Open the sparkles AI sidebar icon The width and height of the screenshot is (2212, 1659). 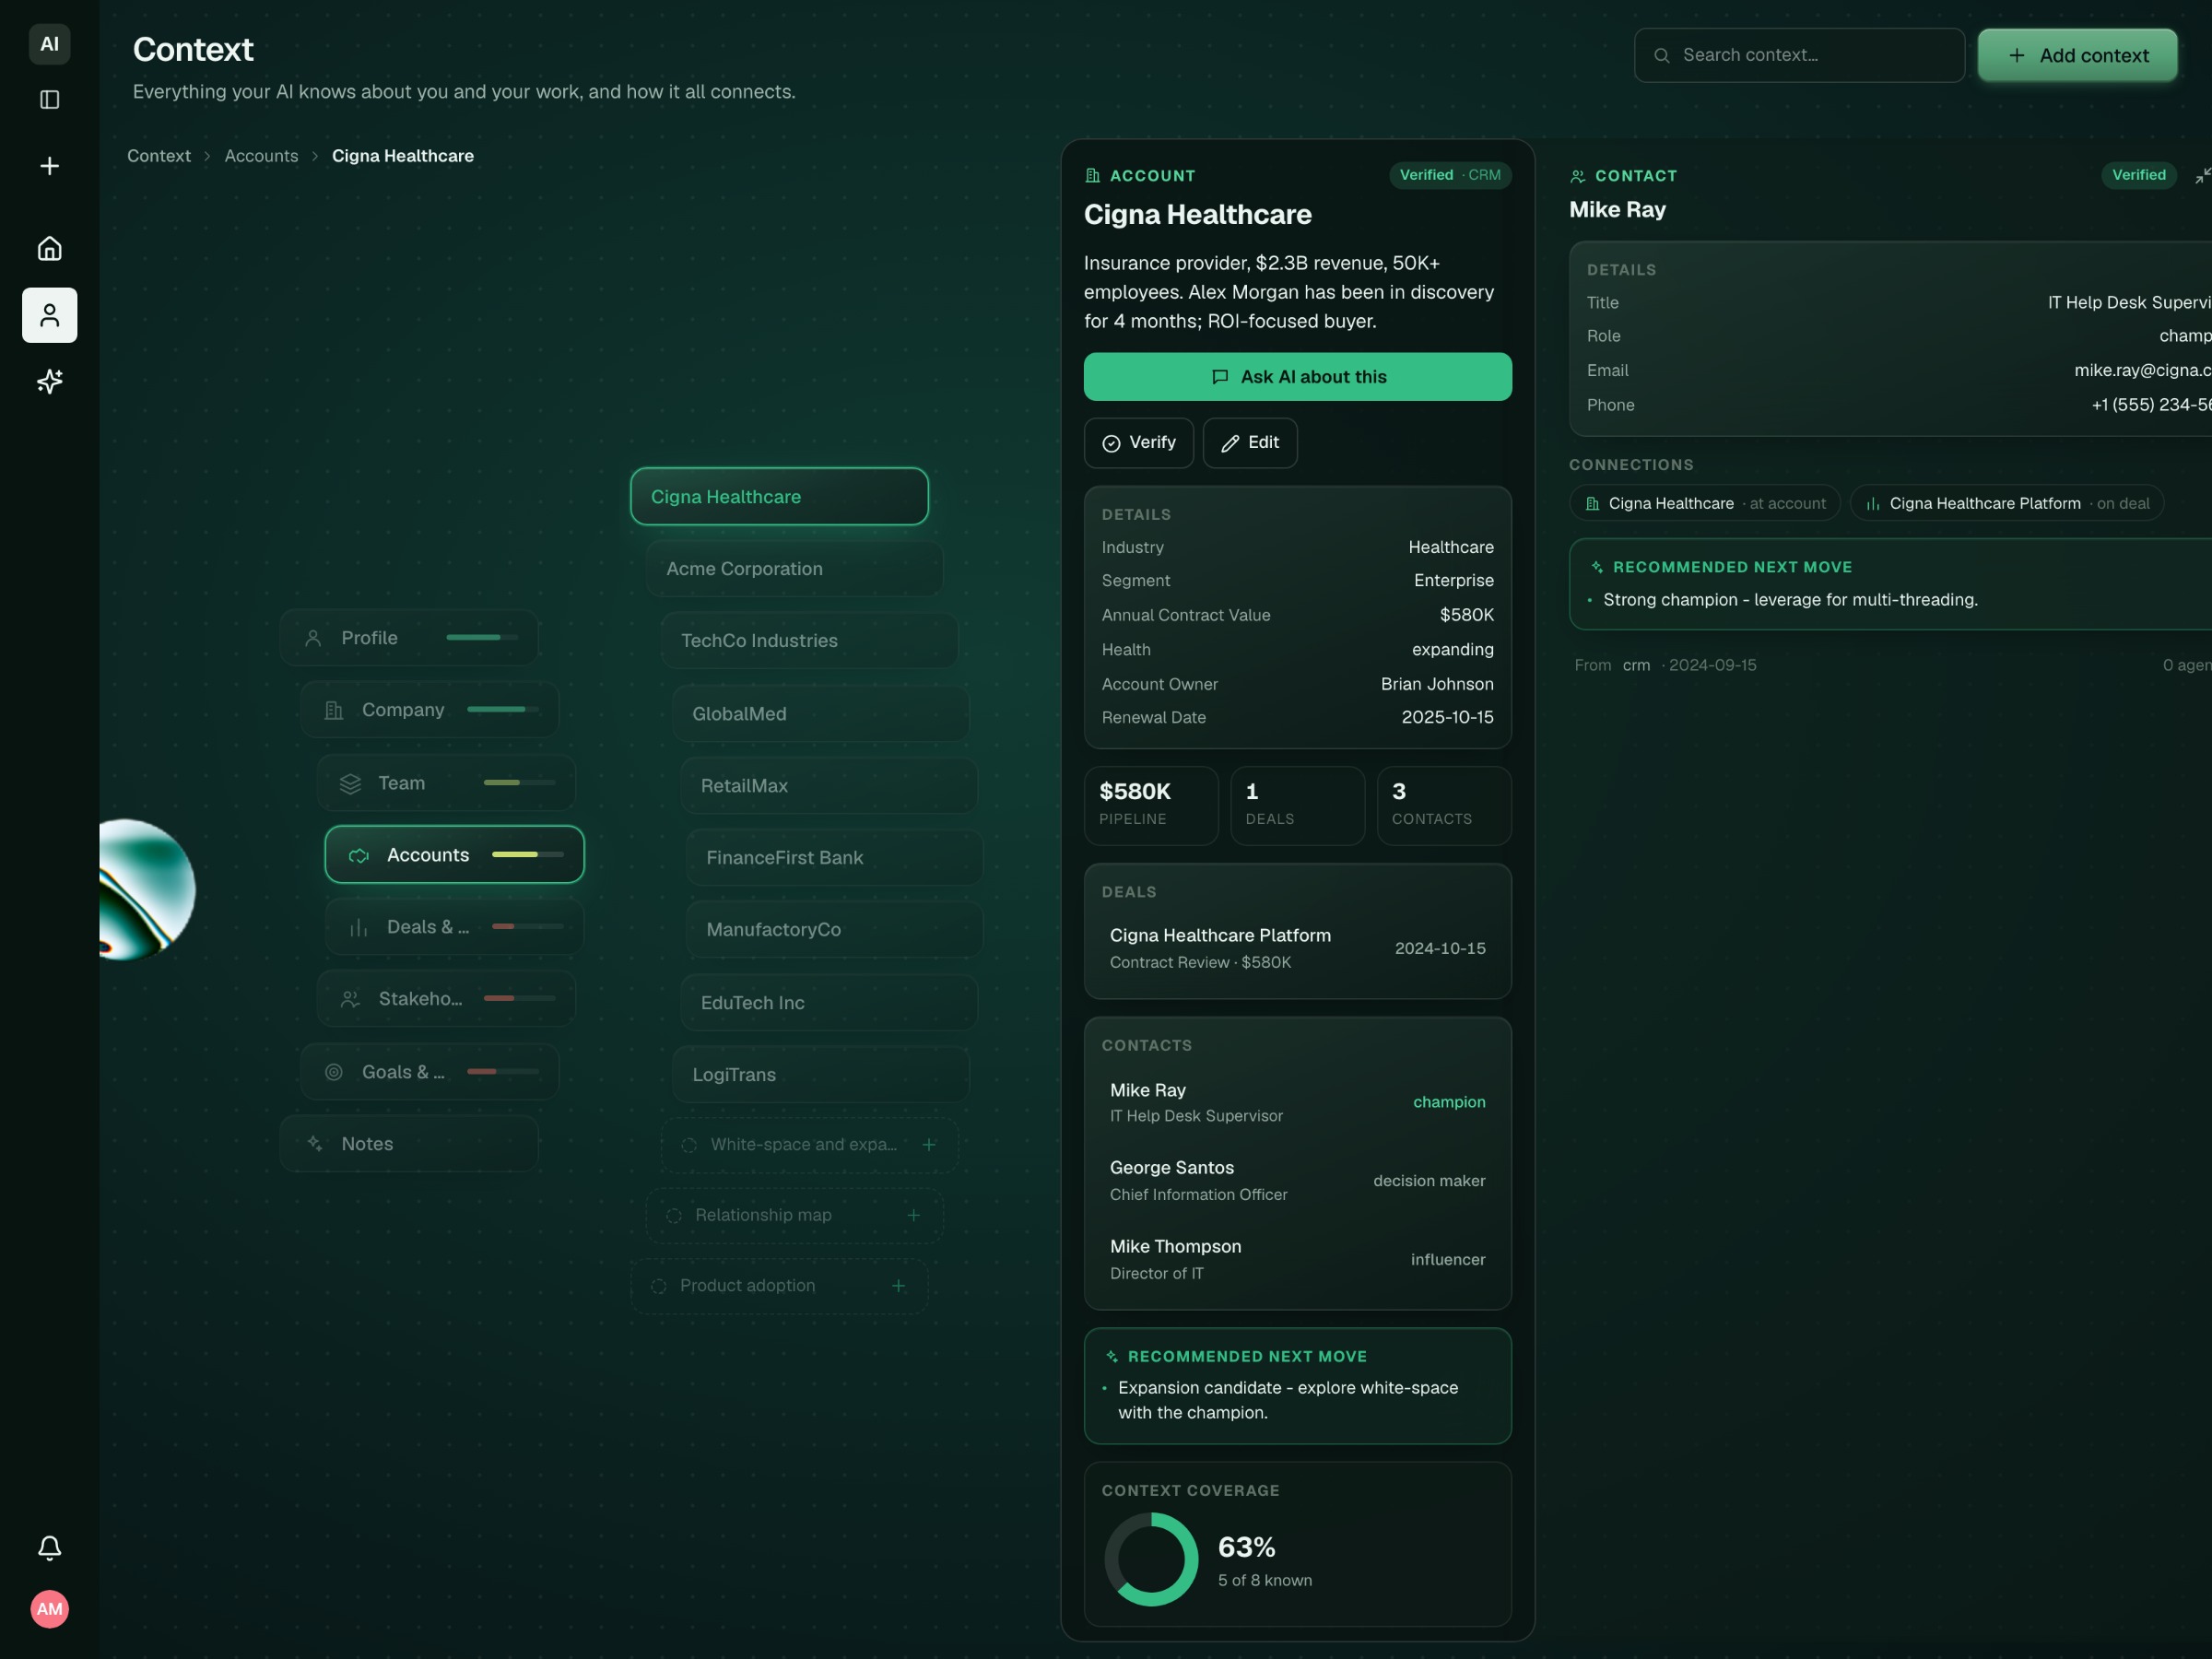click(49, 381)
